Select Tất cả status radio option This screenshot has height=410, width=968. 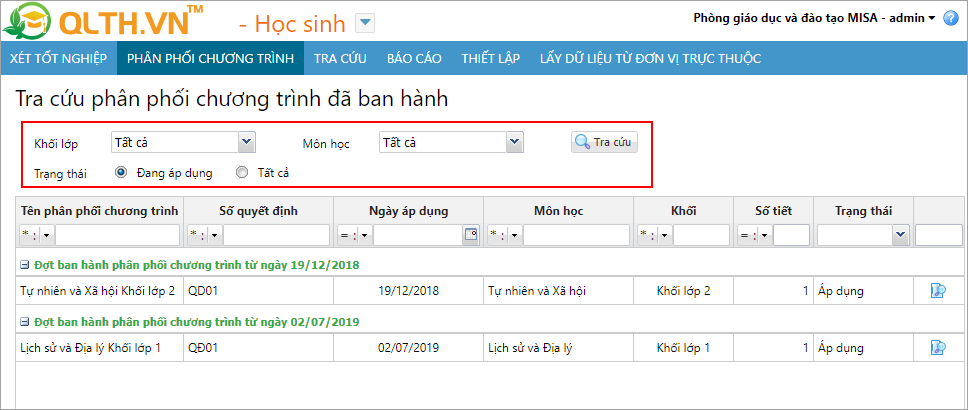click(242, 172)
